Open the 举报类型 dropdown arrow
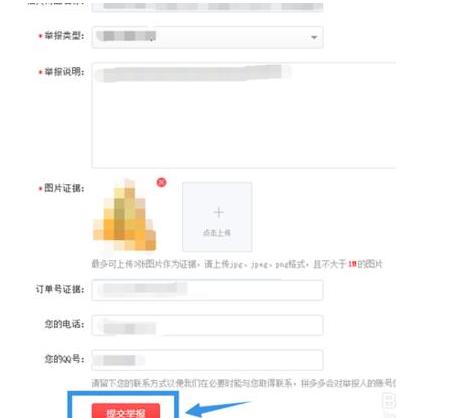The width and height of the screenshot is (457, 418). [314, 37]
